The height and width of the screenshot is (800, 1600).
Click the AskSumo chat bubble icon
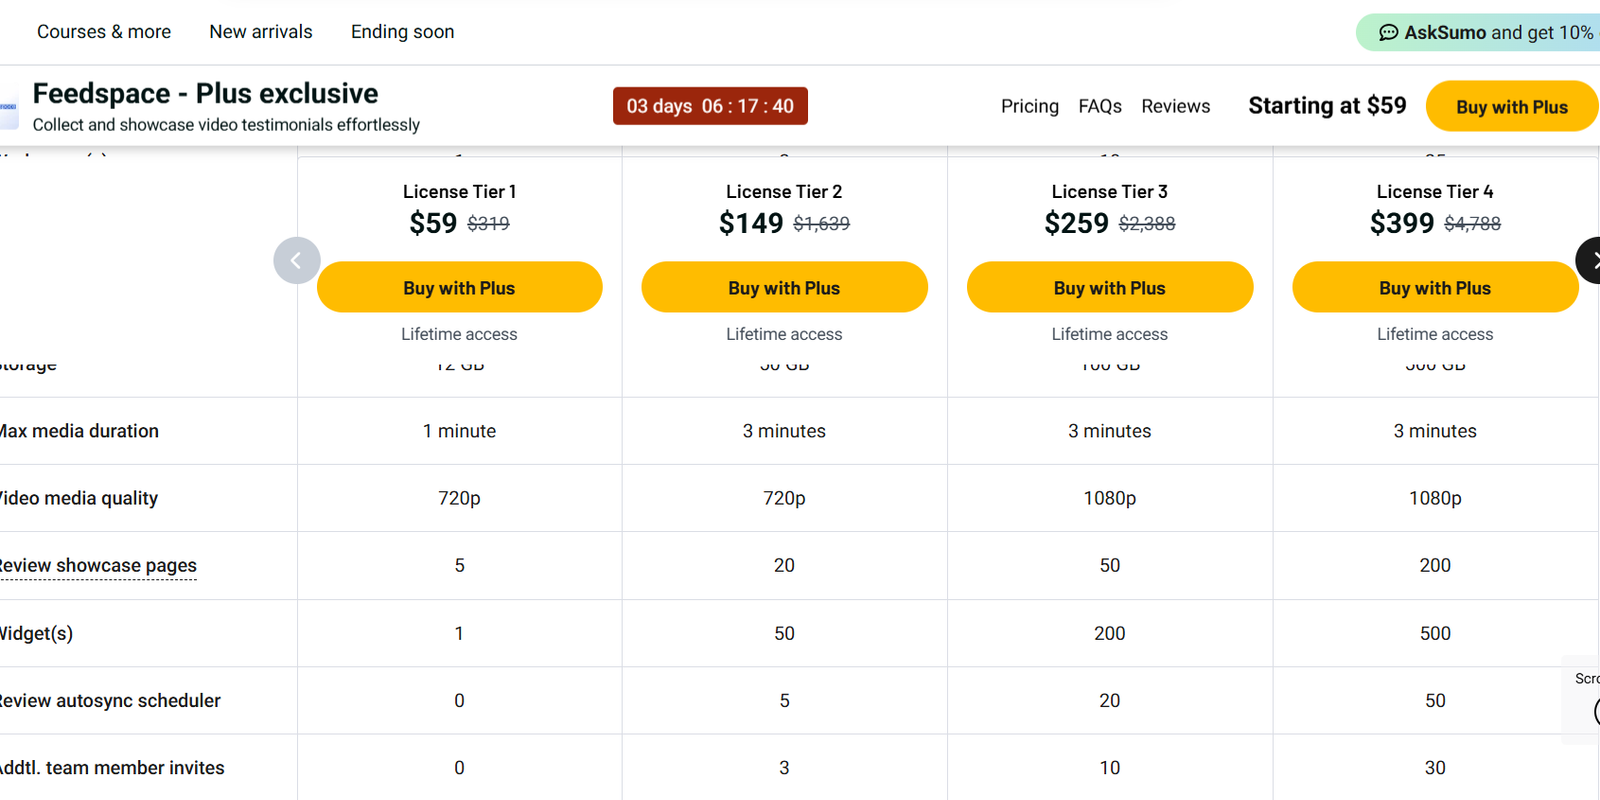[x=1388, y=33]
